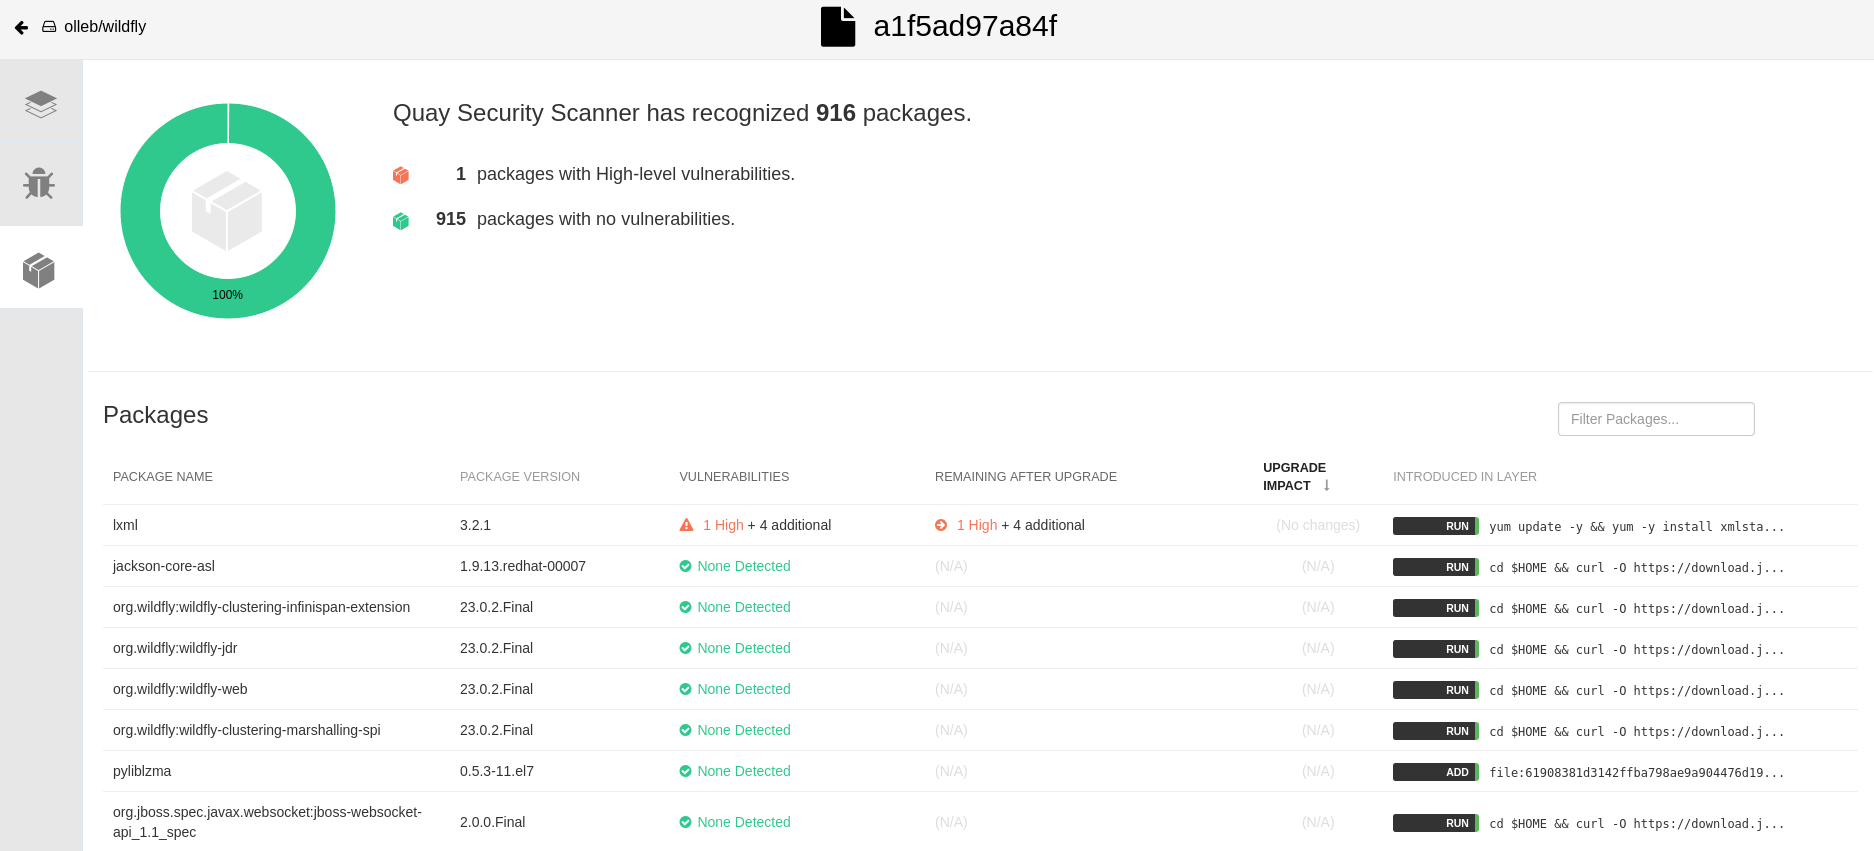
Task: Sort by Upgrade Impact column
Action: (1295, 477)
